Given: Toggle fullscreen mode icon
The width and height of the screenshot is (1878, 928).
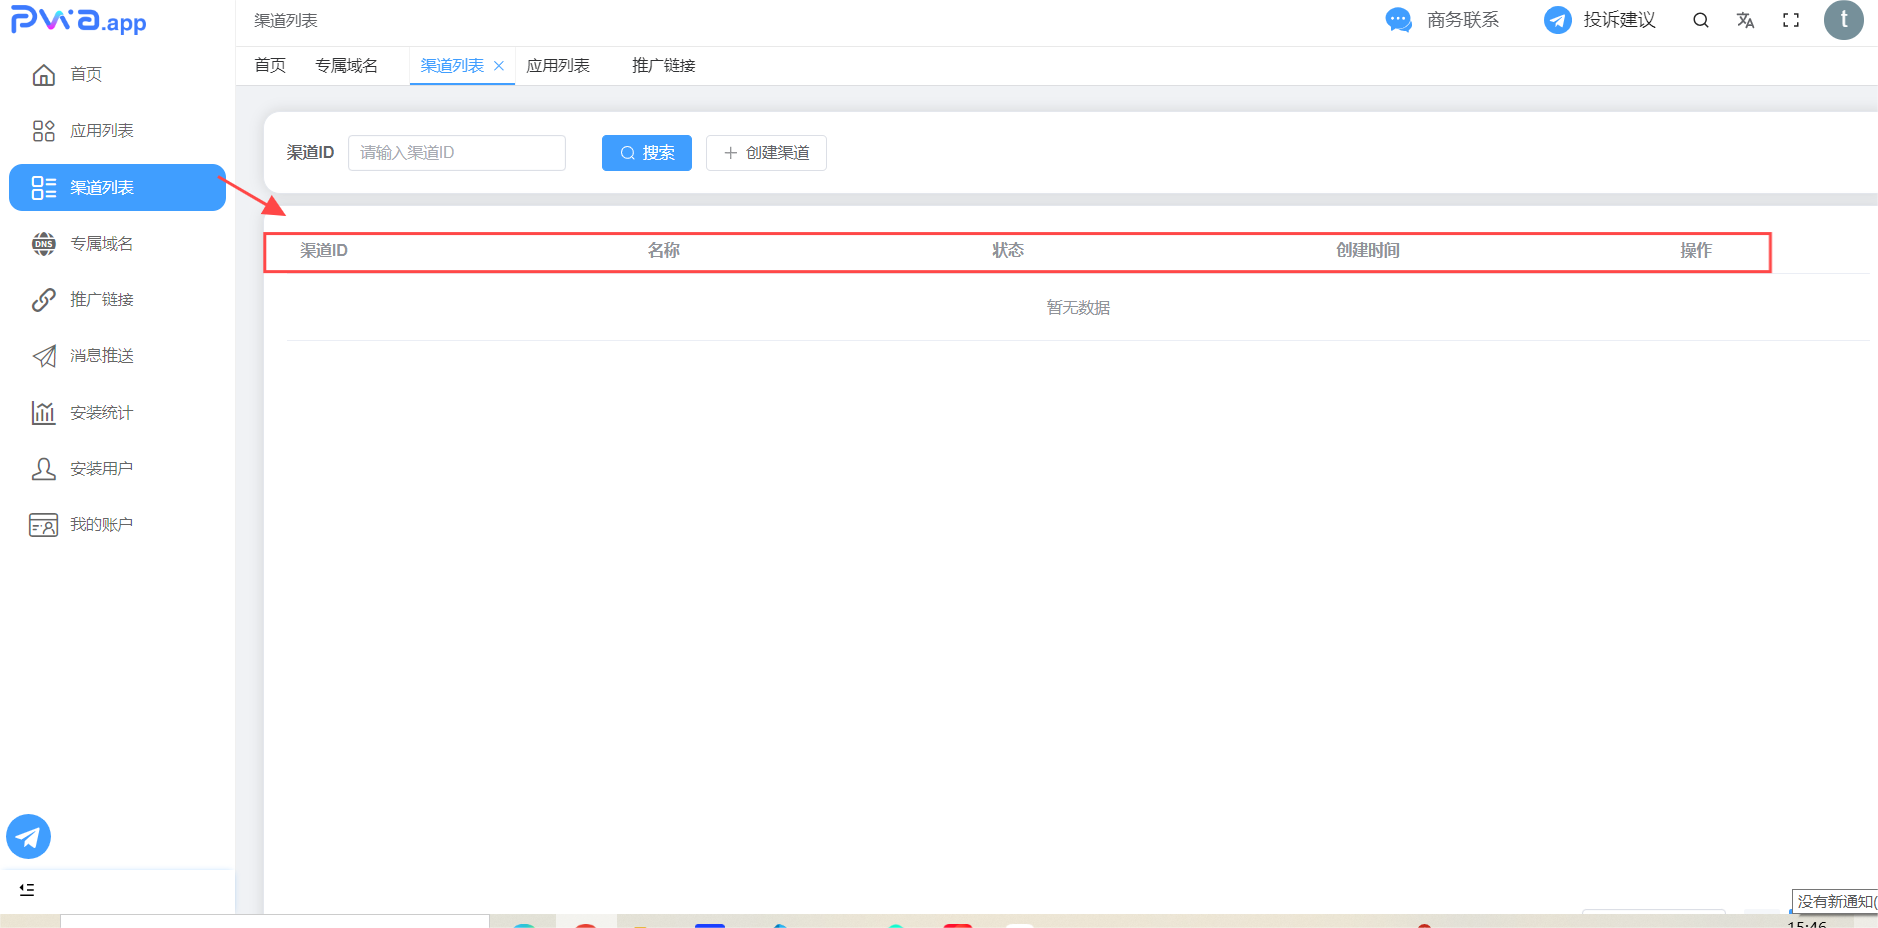Looking at the screenshot, I should click(1791, 20).
